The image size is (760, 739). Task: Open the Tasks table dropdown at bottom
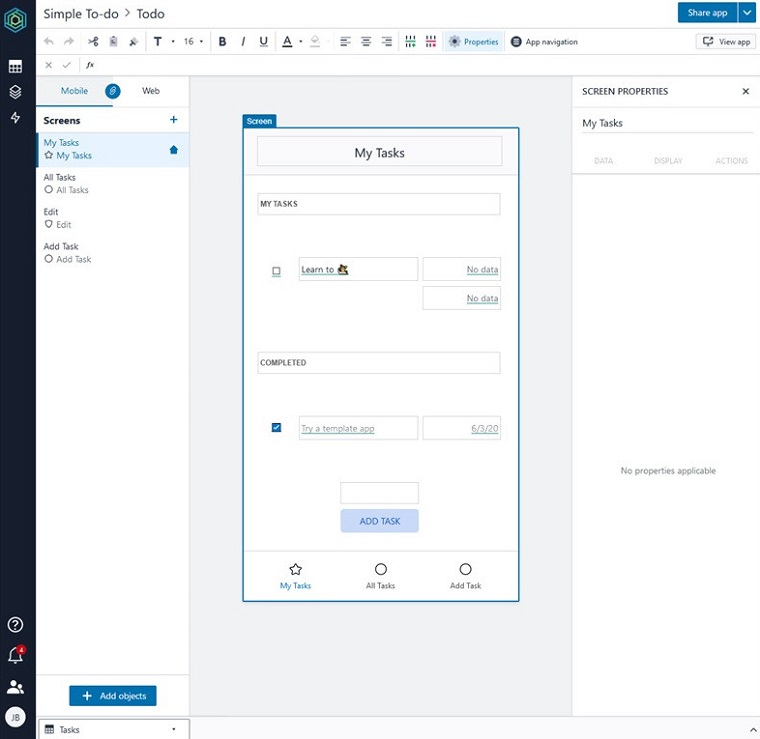114,729
